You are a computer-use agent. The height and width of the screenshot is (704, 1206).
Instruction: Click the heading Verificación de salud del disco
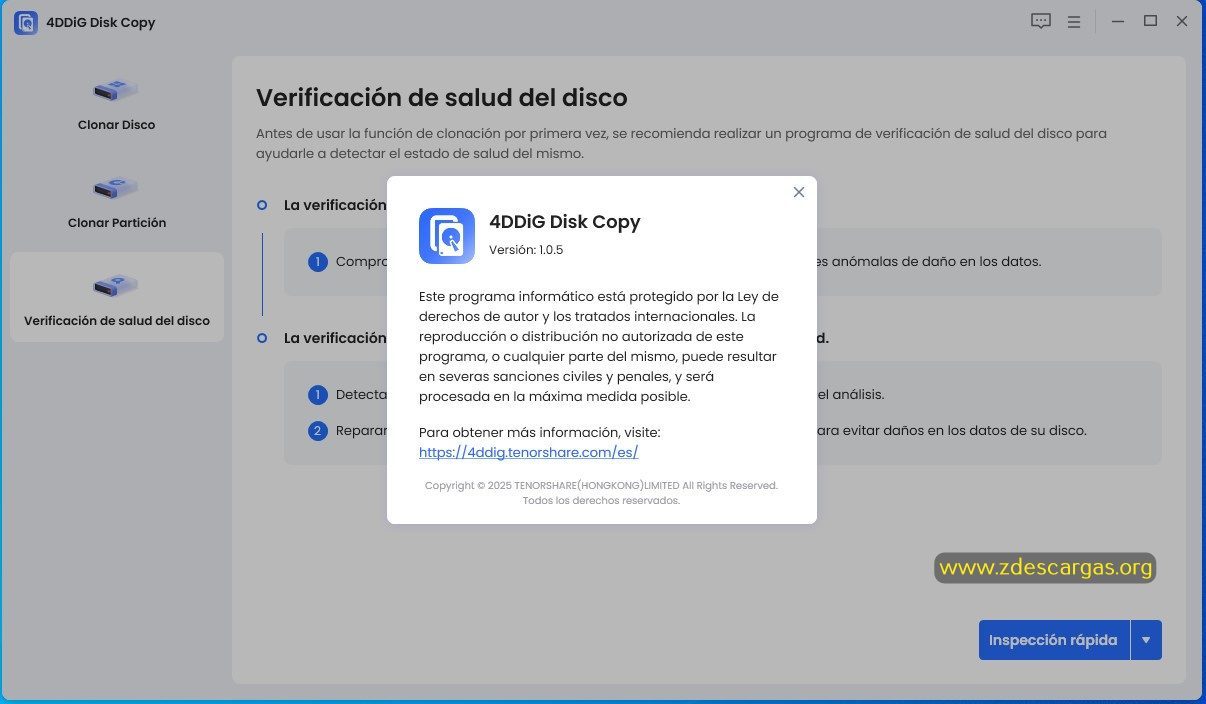coord(442,98)
